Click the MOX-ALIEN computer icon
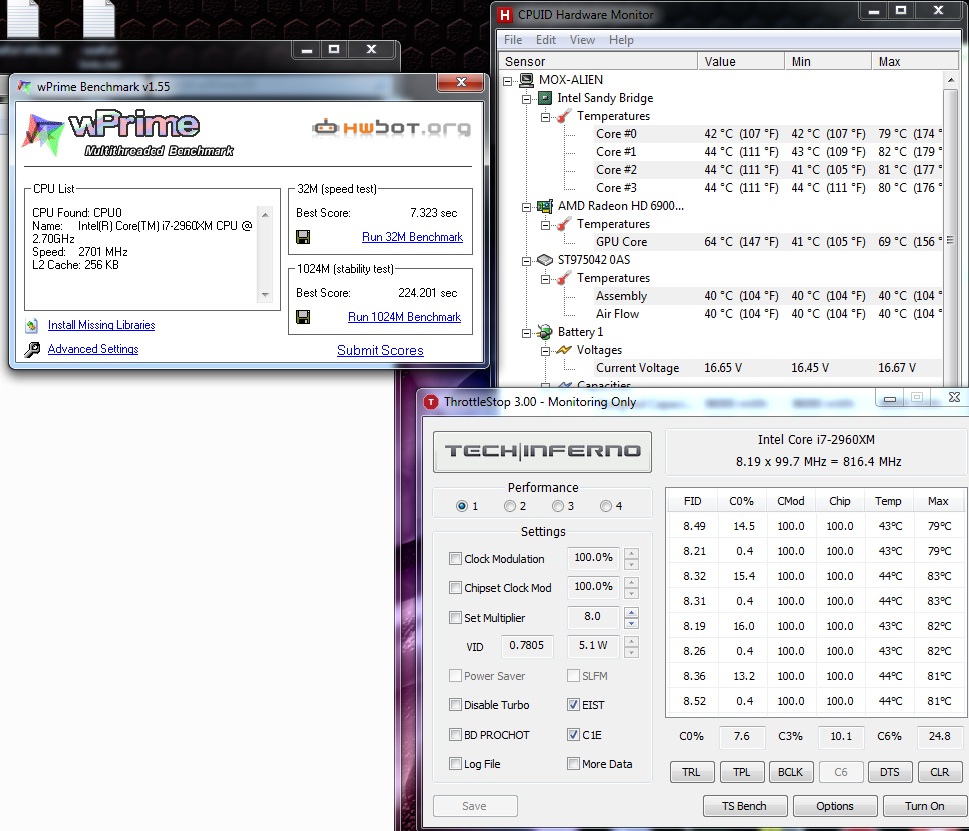Screen dimensions: 969x831 tap(527, 80)
